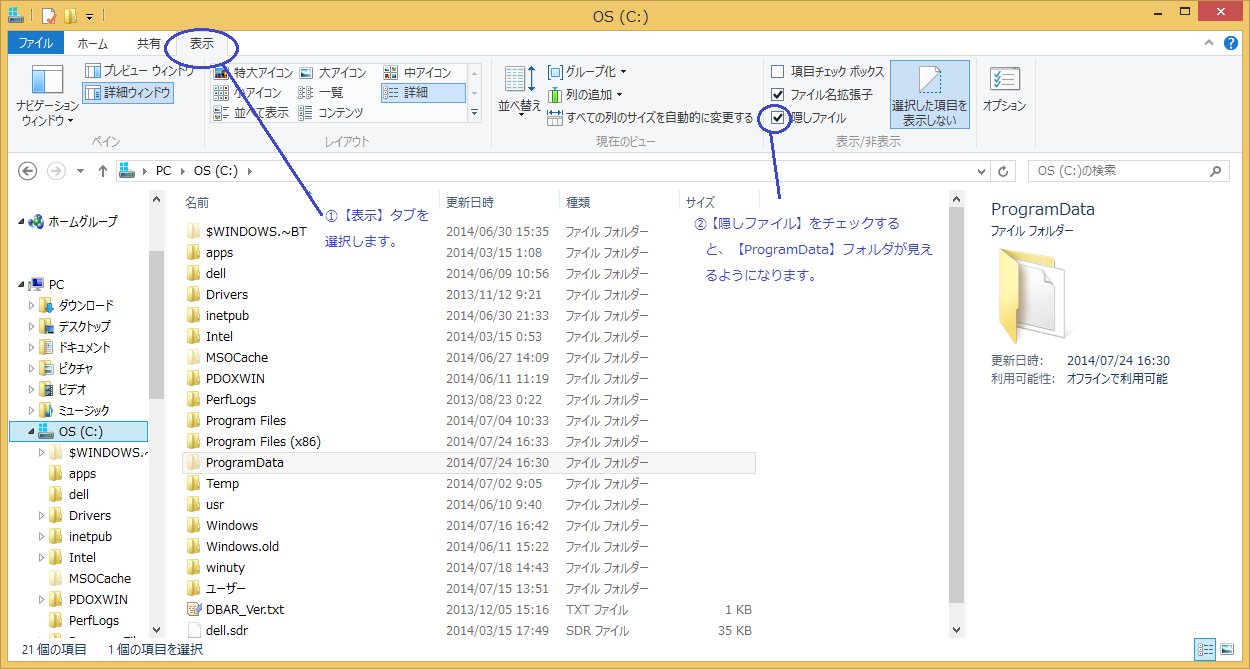Toggle the プレビュー ウィンドウ pane button
This screenshot has width=1250, height=669.
pyautogui.click(x=139, y=71)
